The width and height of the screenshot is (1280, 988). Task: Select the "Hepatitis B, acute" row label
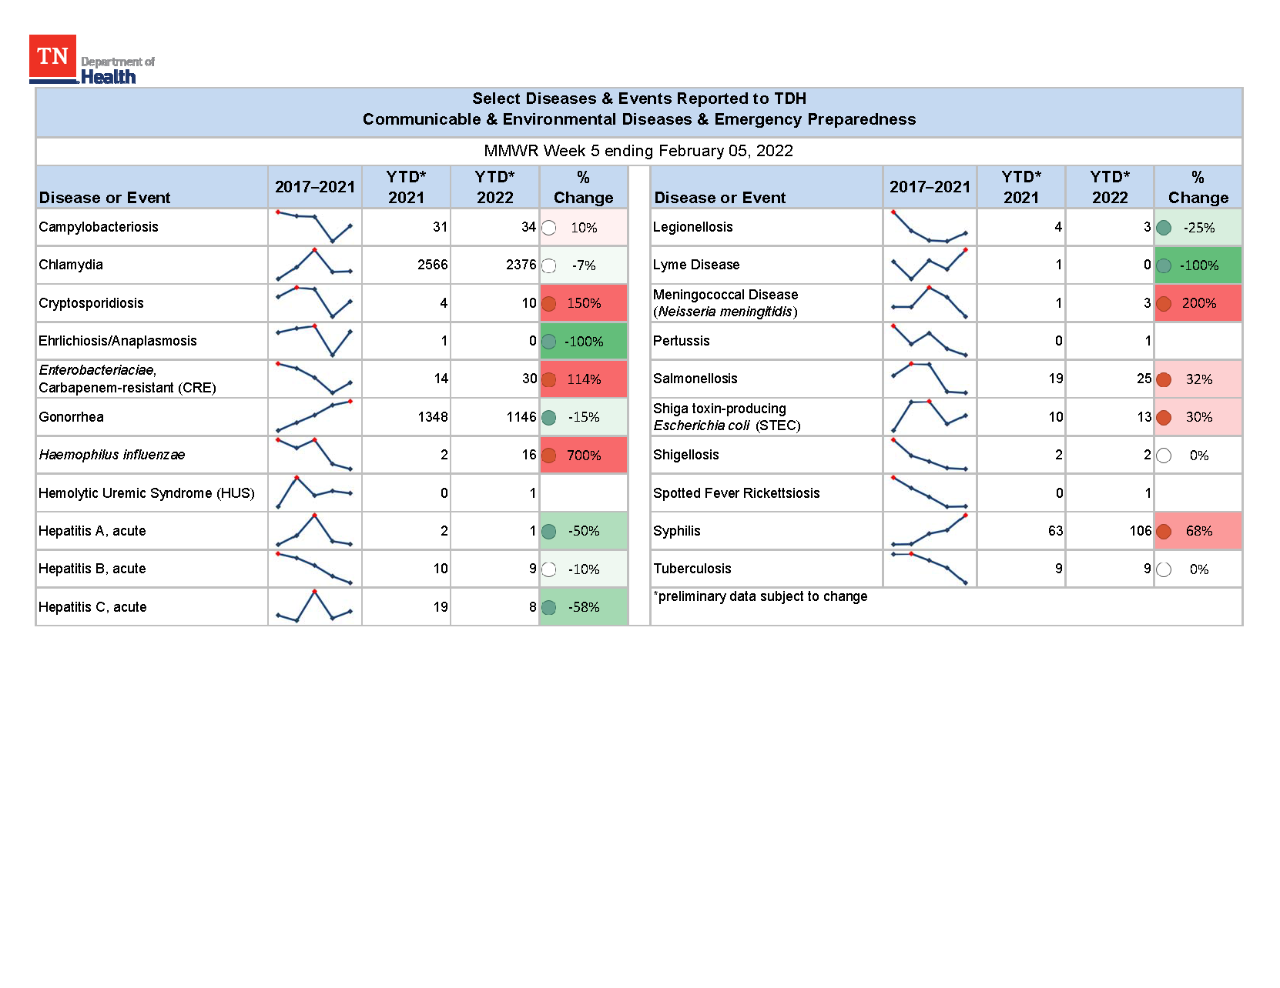tap(92, 569)
